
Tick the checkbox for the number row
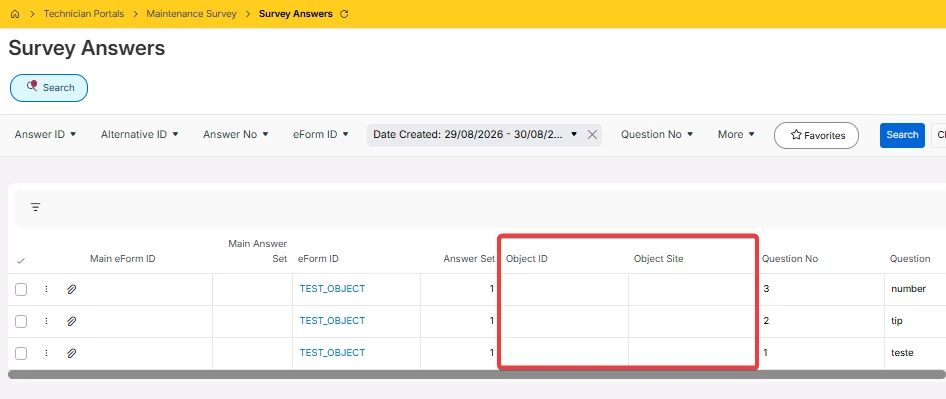[21, 289]
